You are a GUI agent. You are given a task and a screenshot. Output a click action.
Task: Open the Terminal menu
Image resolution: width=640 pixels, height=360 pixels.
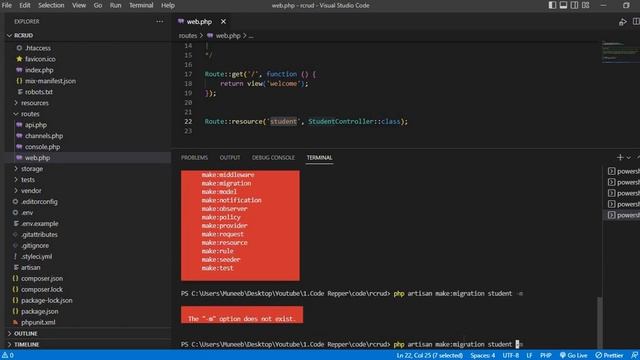(141, 5)
